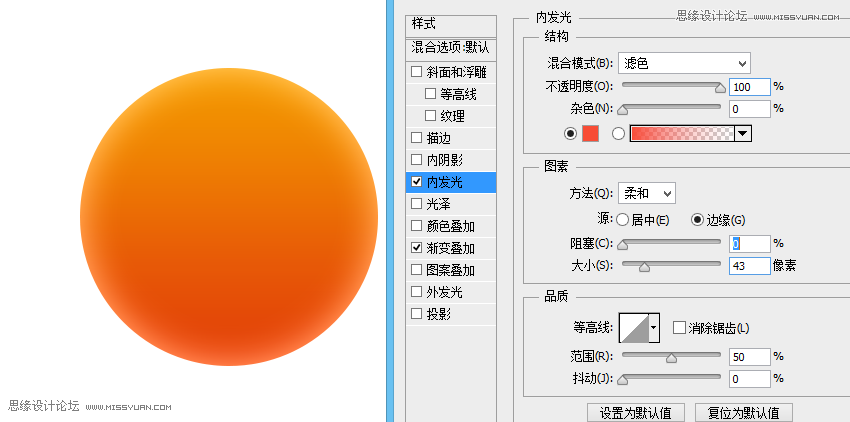Enable the 等高线 sub-option checkbox
This screenshot has height=422, width=850.
tap(430, 94)
